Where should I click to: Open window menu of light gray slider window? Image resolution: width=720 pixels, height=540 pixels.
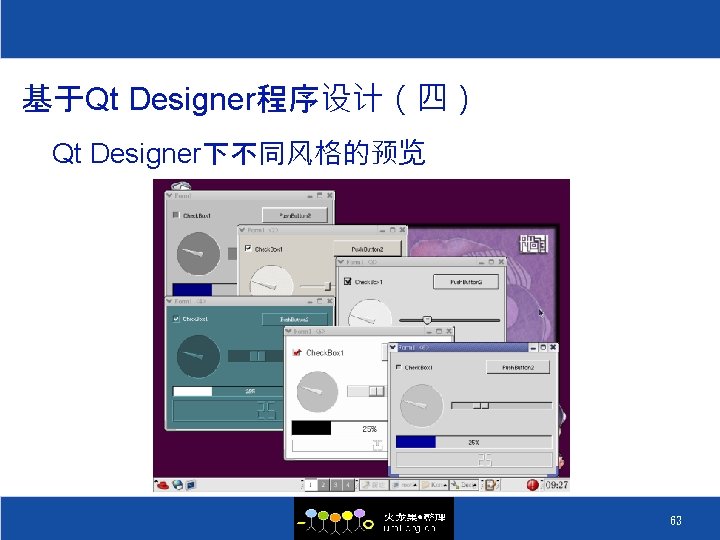(x=341, y=262)
